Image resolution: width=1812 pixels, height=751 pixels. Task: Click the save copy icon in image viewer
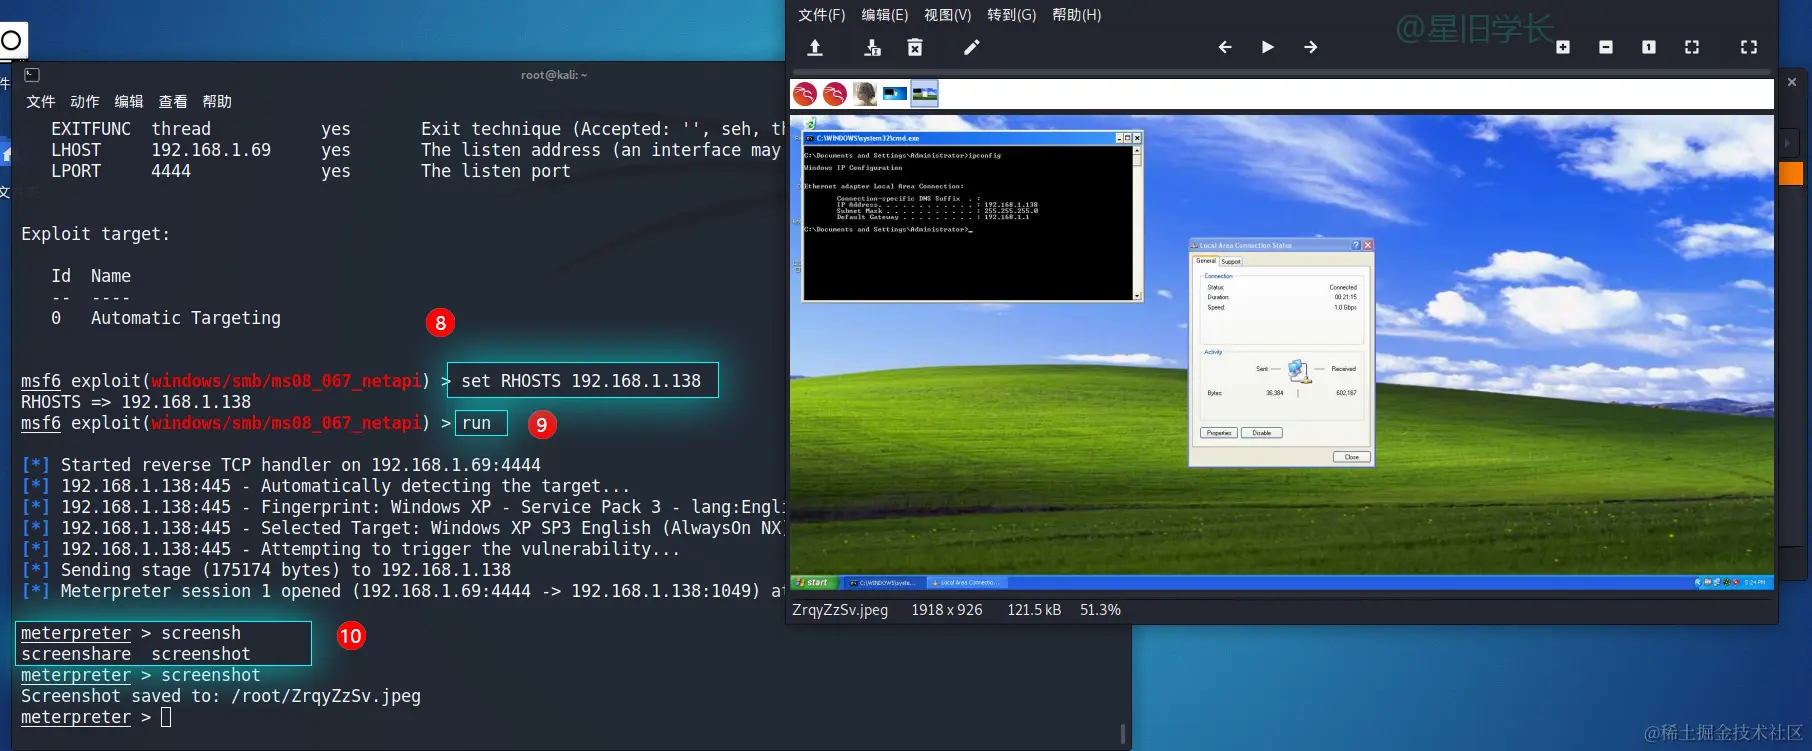pyautogui.click(x=872, y=47)
